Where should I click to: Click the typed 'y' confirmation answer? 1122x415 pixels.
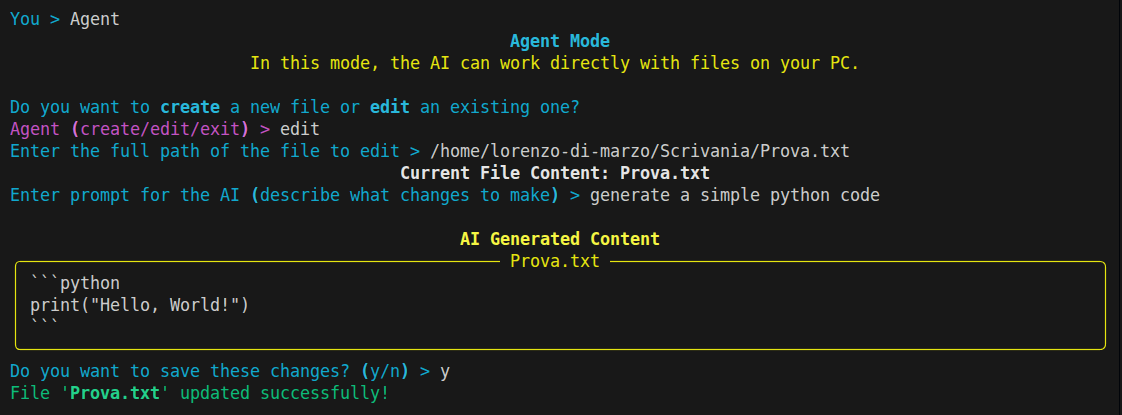point(445,373)
